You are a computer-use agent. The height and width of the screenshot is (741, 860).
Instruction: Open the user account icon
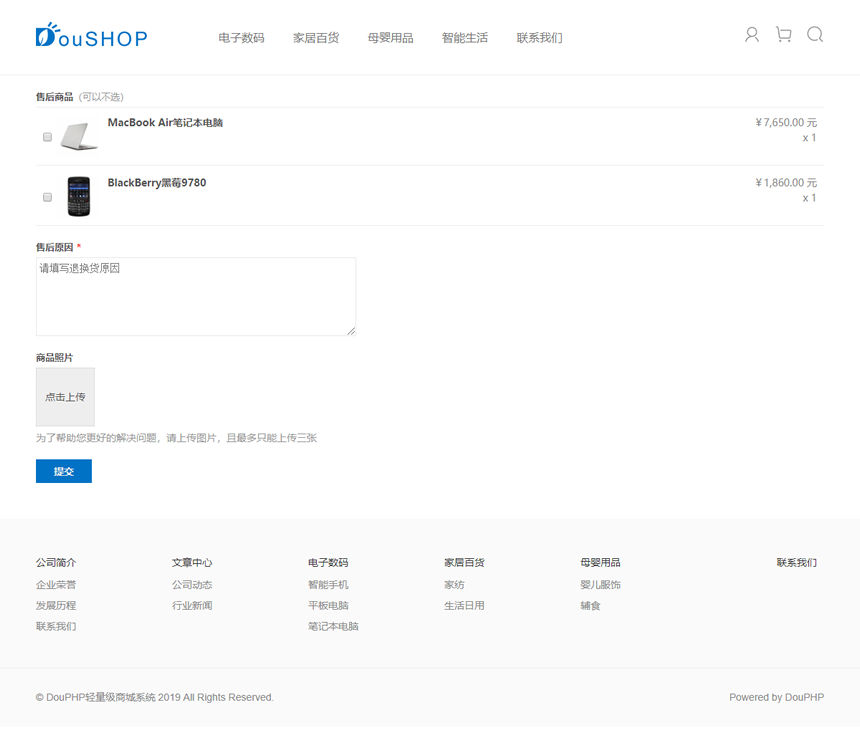[x=752, y=35]
